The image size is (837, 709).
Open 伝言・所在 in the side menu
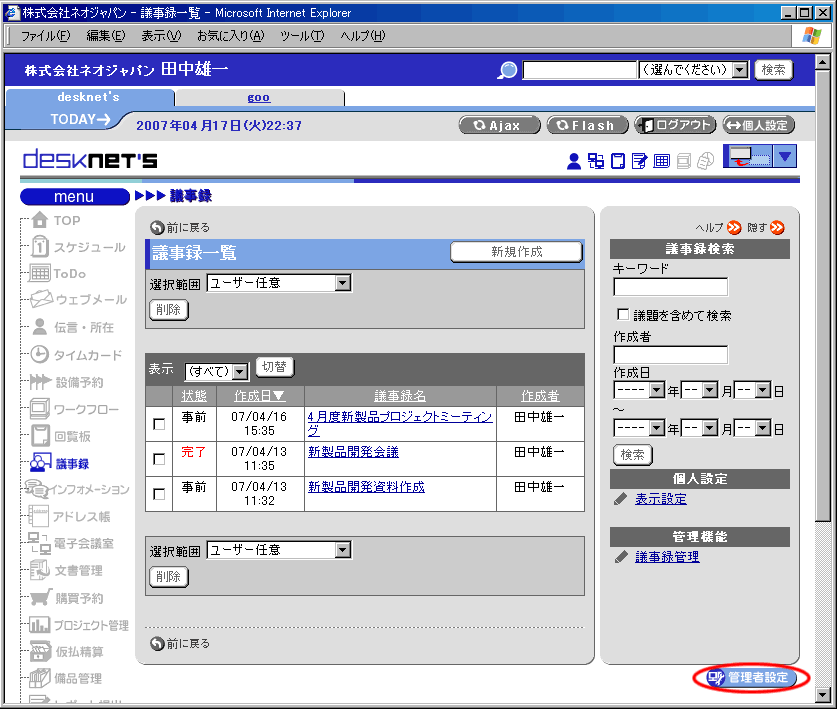click(72, 327)
